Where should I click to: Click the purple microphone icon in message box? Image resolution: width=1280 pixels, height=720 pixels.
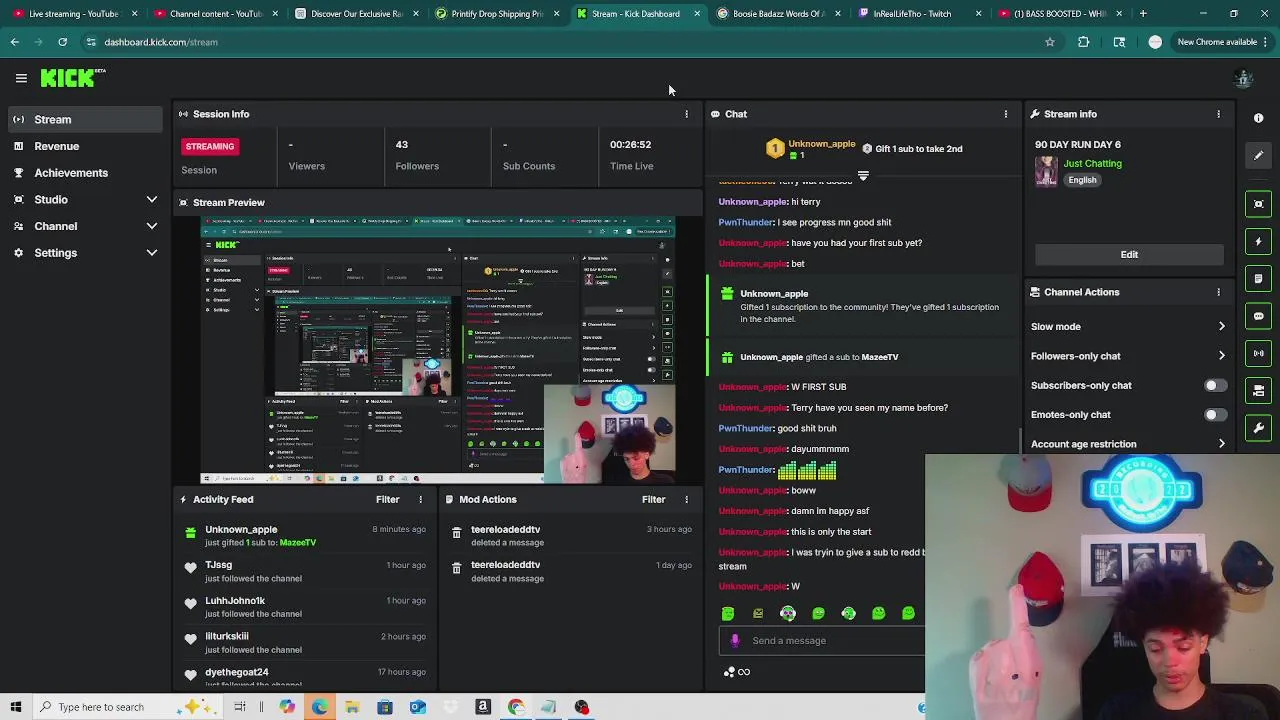point(735,640)
